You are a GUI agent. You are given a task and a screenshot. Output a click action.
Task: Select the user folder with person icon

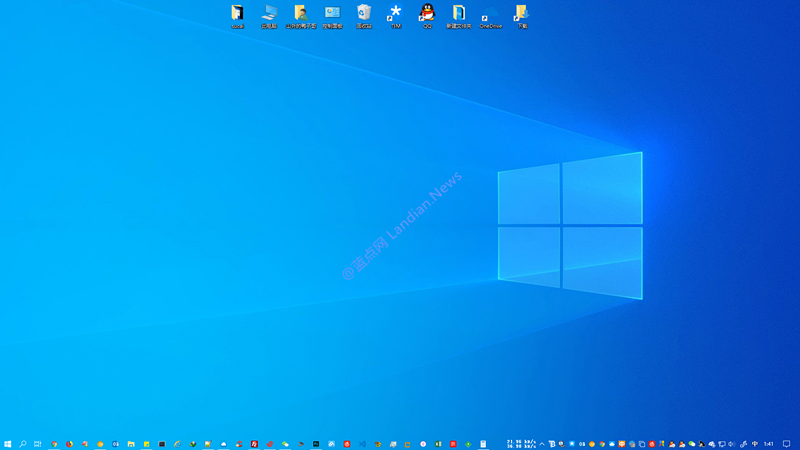coord(301,16)
